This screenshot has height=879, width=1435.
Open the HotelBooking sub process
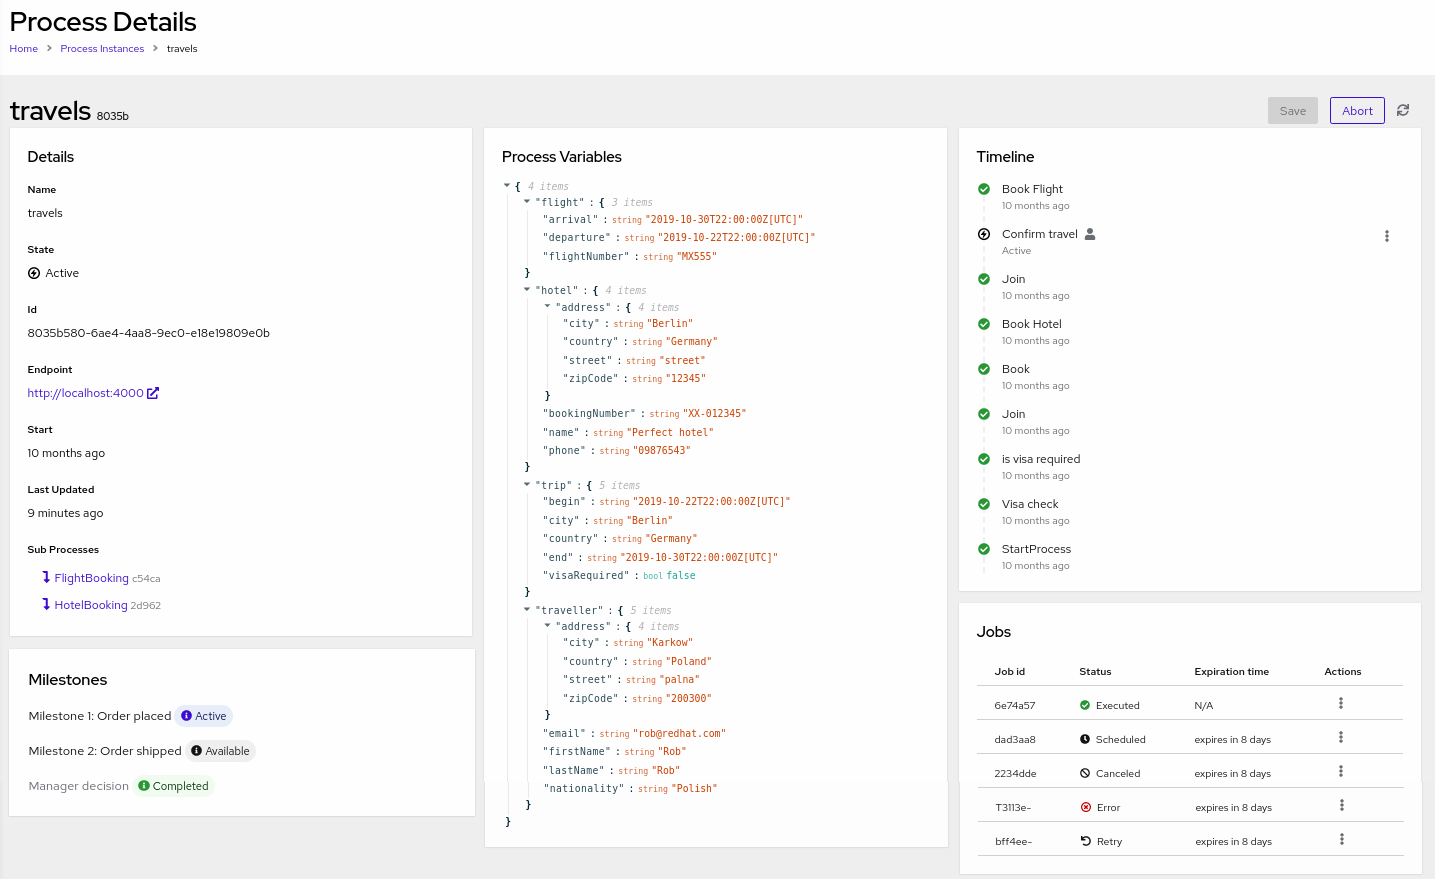(x=91, y=605)
